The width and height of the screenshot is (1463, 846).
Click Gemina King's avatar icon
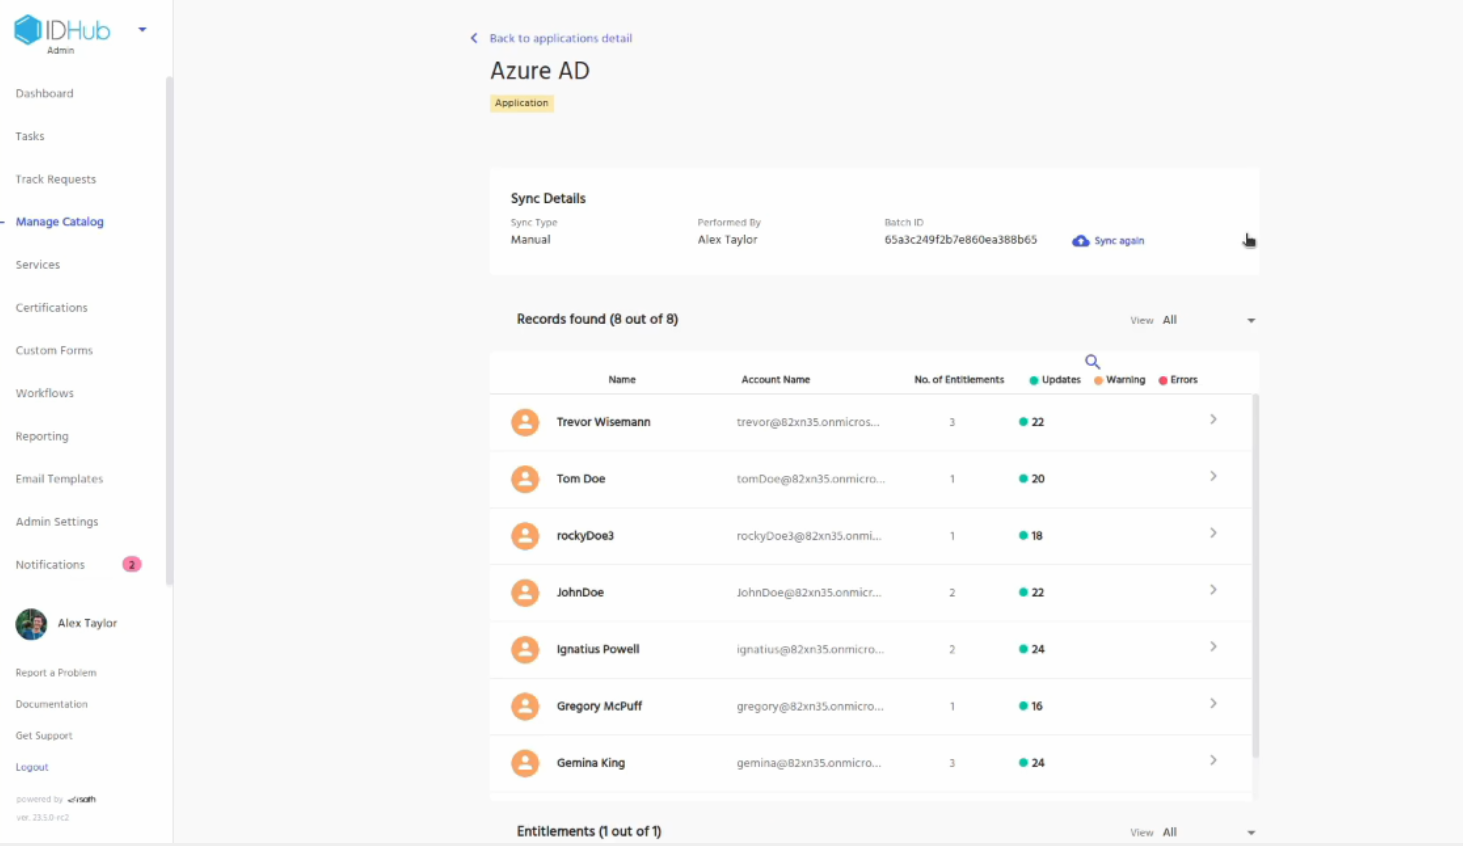[525, 763]
